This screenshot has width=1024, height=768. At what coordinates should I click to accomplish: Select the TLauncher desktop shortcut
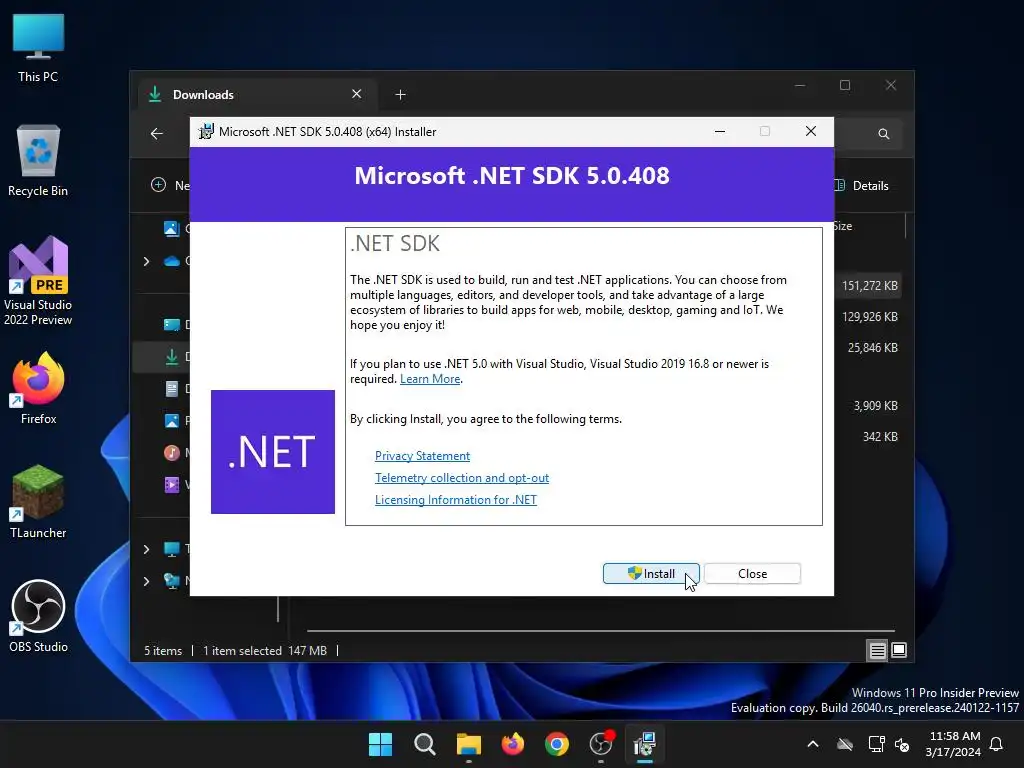point(38,502)
